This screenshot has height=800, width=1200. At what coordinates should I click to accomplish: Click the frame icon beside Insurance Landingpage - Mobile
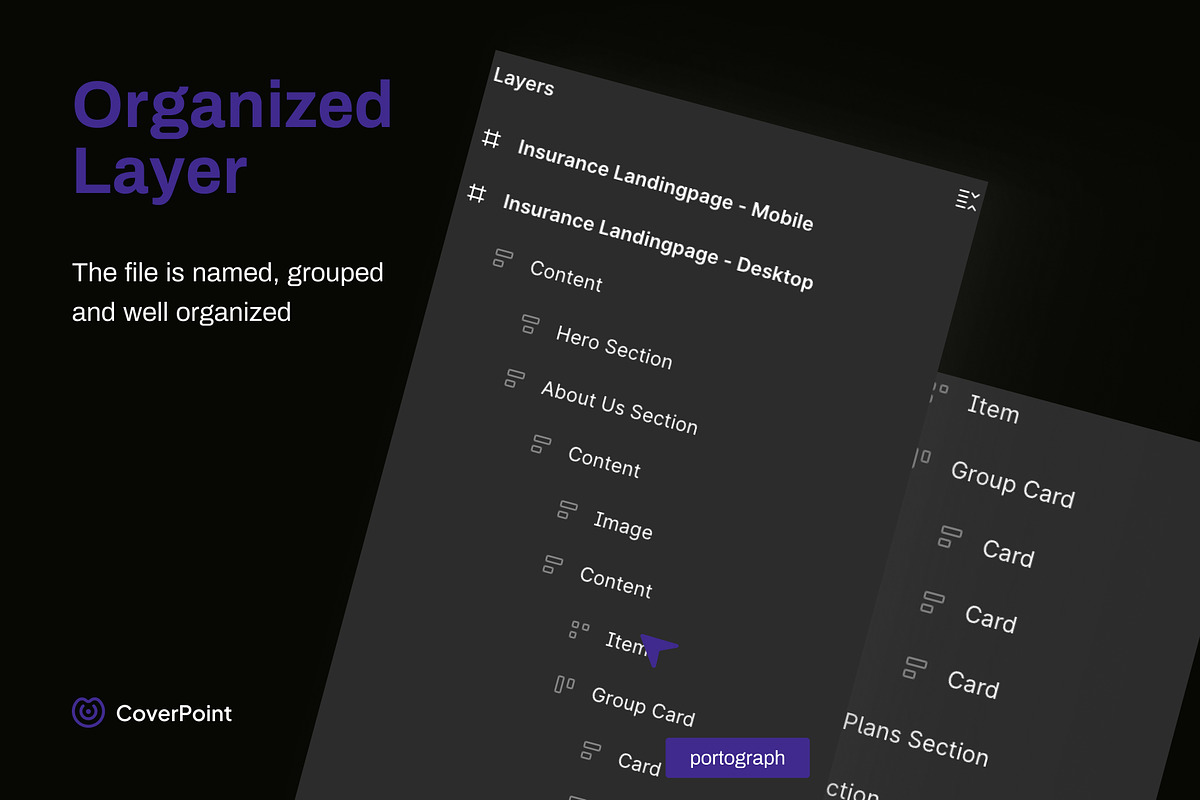(x=491, y=138)
